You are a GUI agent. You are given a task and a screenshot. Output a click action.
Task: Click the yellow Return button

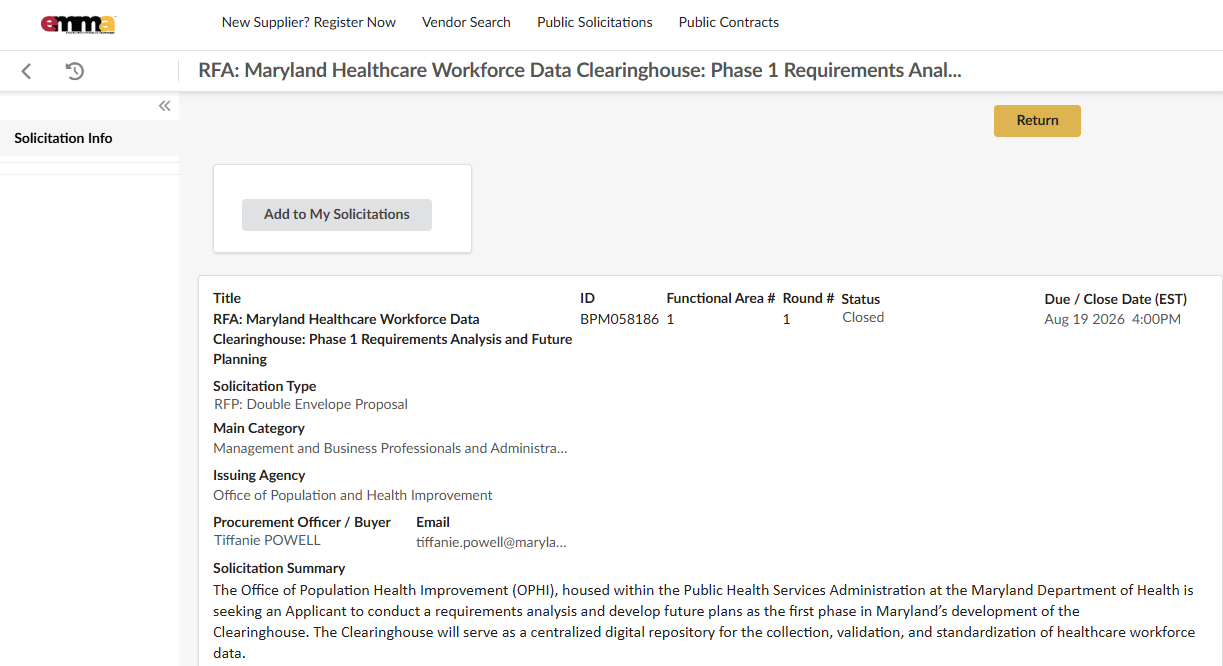click(1037, 120)
